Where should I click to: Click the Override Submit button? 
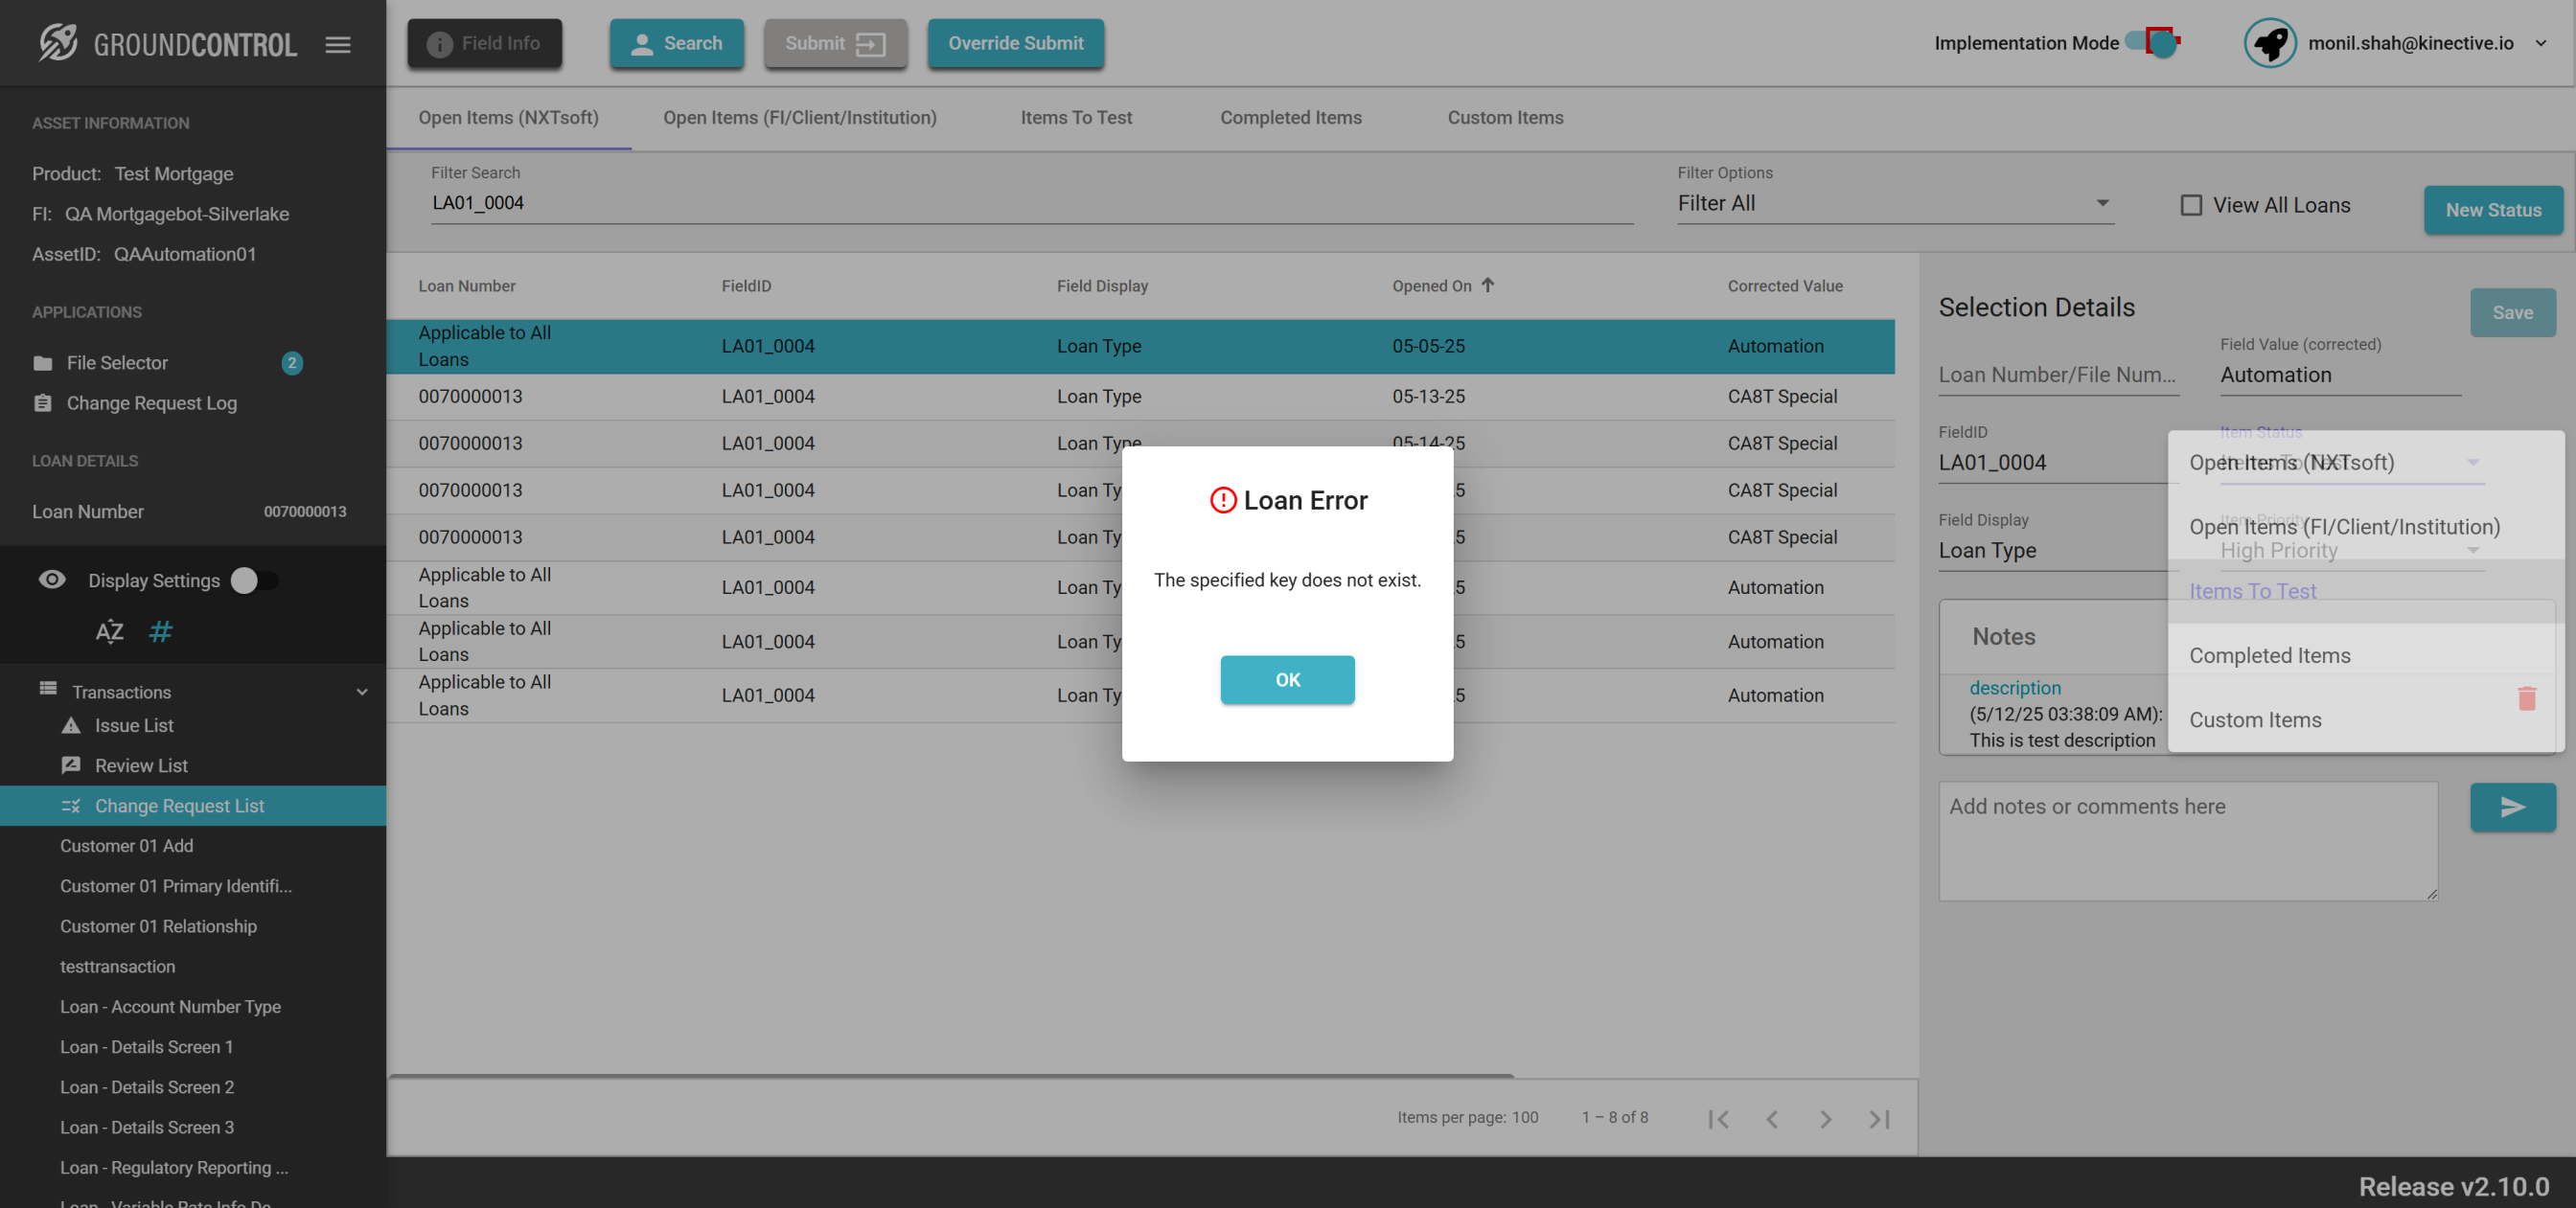(1015, 43)
